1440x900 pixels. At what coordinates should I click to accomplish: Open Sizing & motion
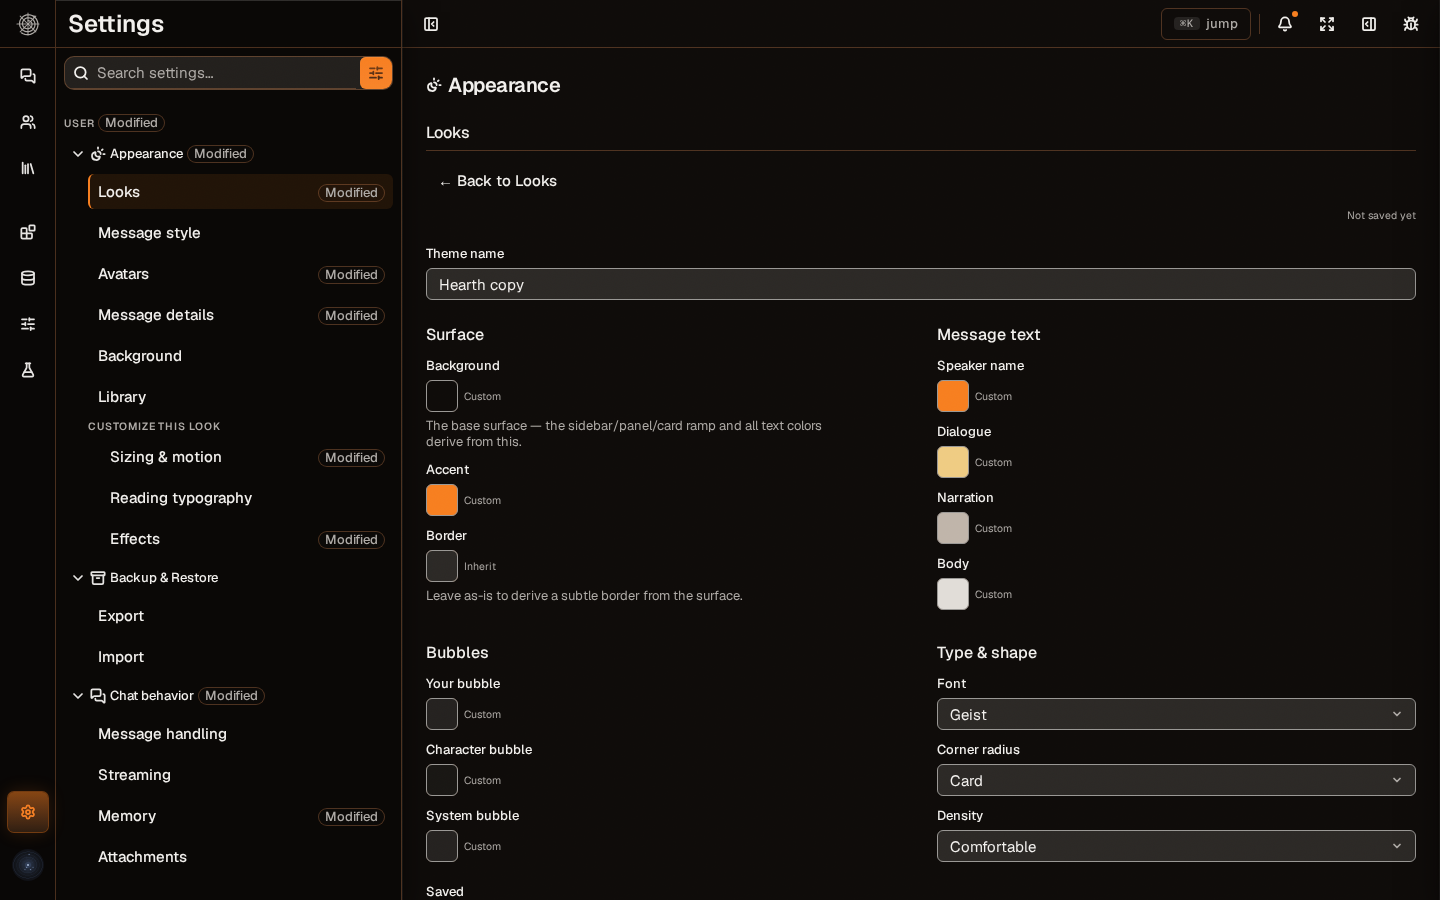point(246,457)
